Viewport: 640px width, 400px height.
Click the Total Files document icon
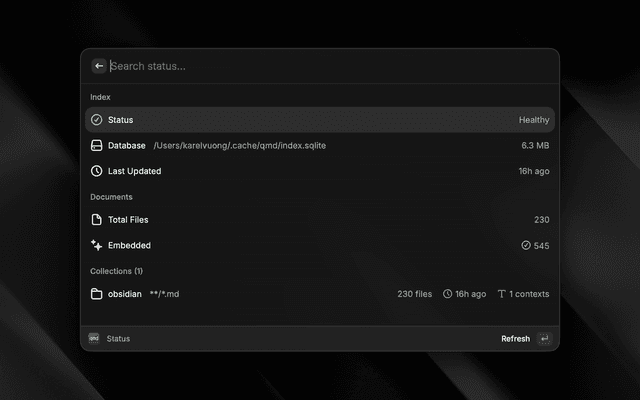tap(97, 219)
